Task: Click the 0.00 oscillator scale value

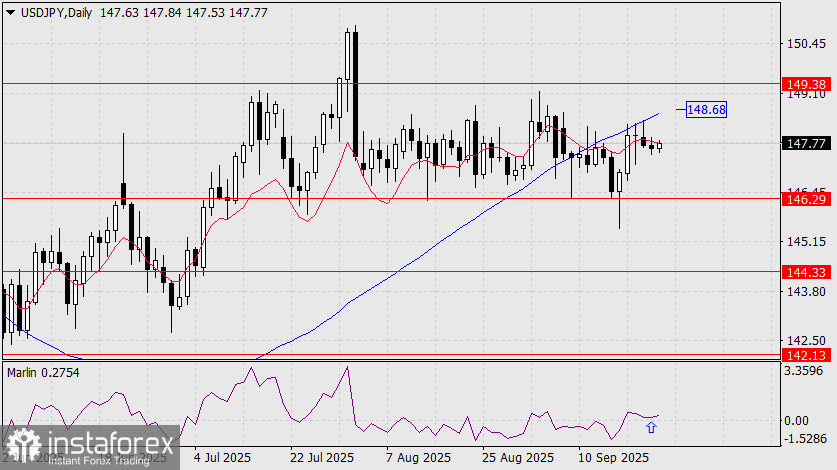Action: tap(796, 421)
